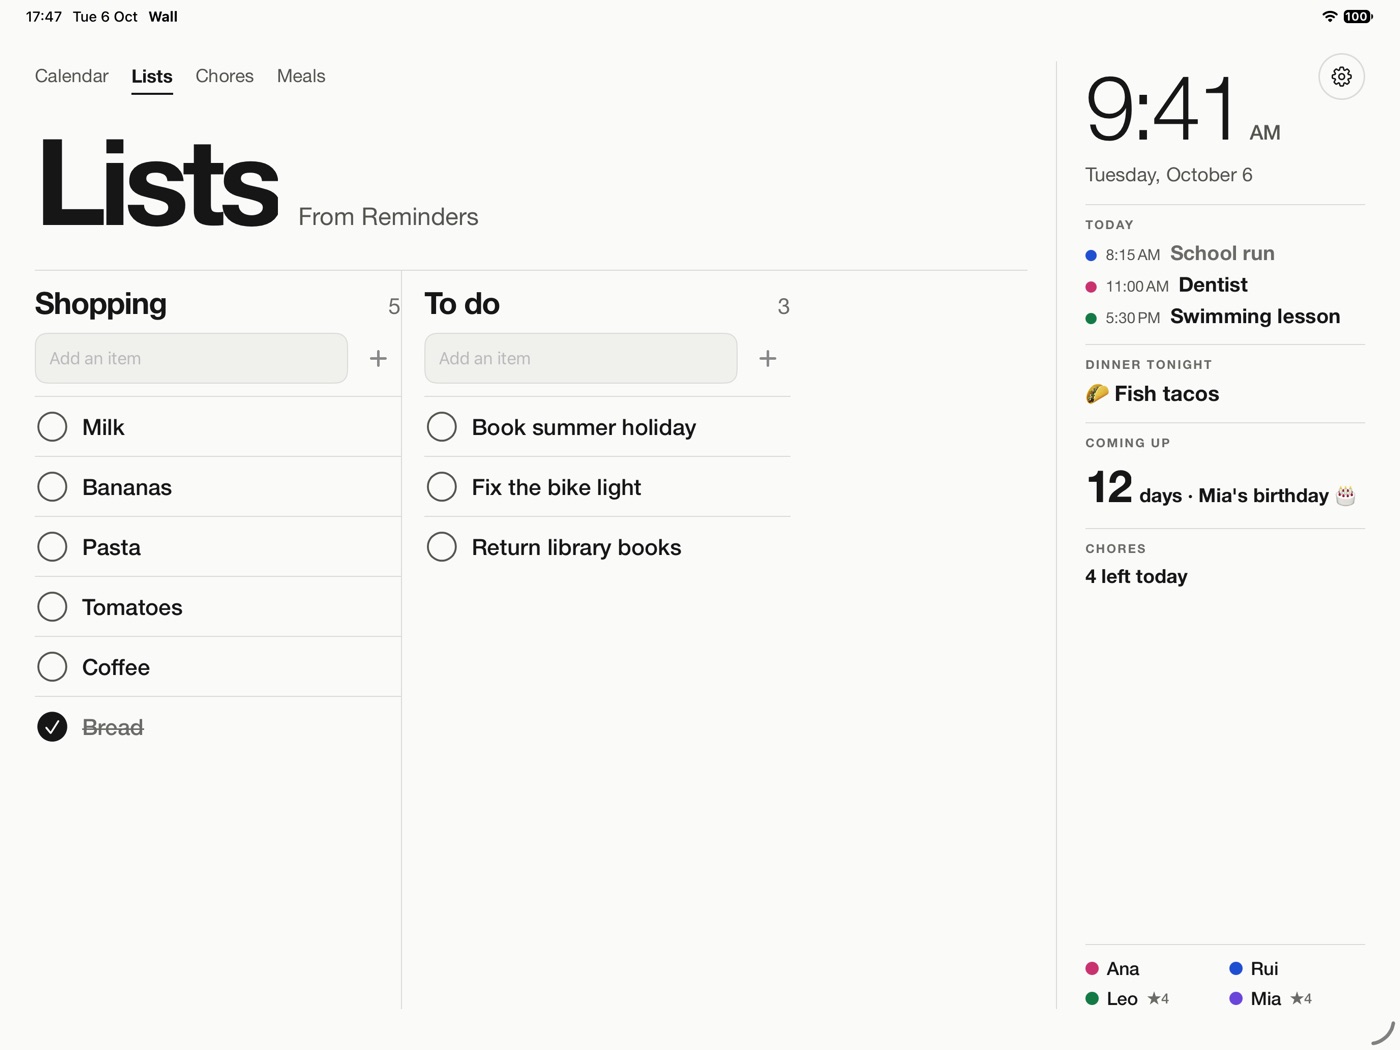
Task: Check off Bananas
Action: click(x=52, y=487)
